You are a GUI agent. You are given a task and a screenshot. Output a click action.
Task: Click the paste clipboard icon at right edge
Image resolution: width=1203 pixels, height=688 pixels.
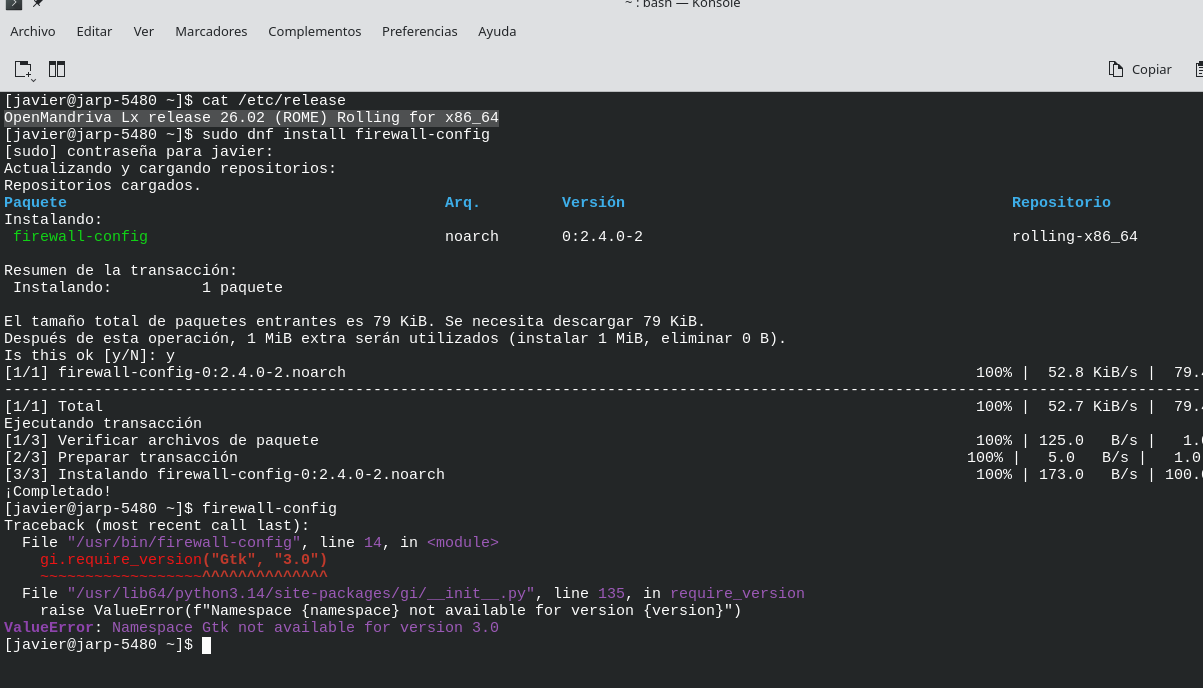pos(1198,69)
